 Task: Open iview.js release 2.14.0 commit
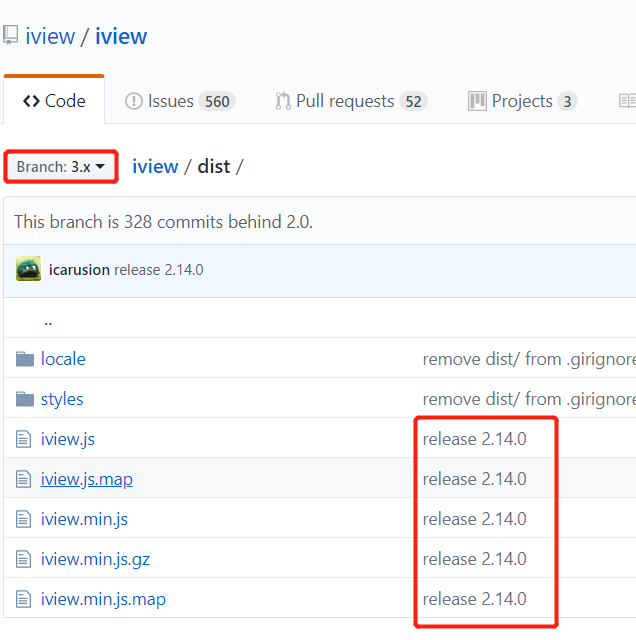point(474,439)
